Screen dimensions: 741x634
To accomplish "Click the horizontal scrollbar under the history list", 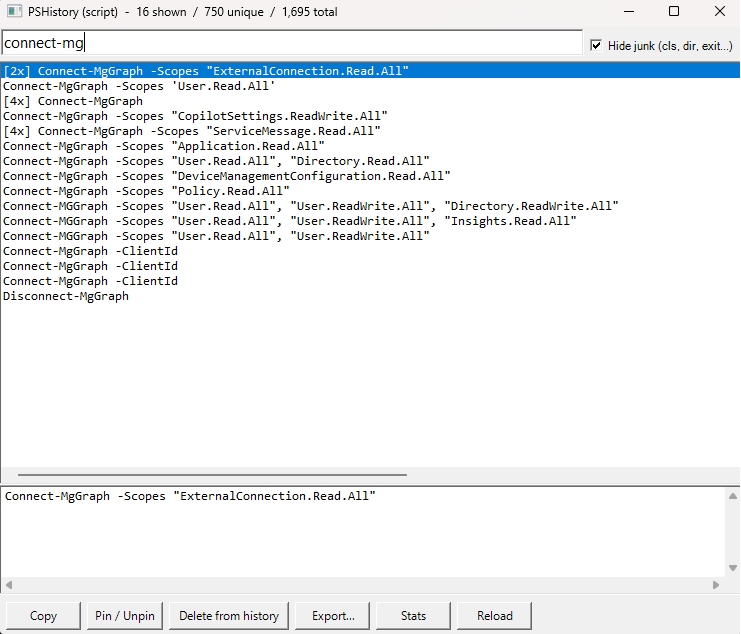I will [x=212, y=474].
